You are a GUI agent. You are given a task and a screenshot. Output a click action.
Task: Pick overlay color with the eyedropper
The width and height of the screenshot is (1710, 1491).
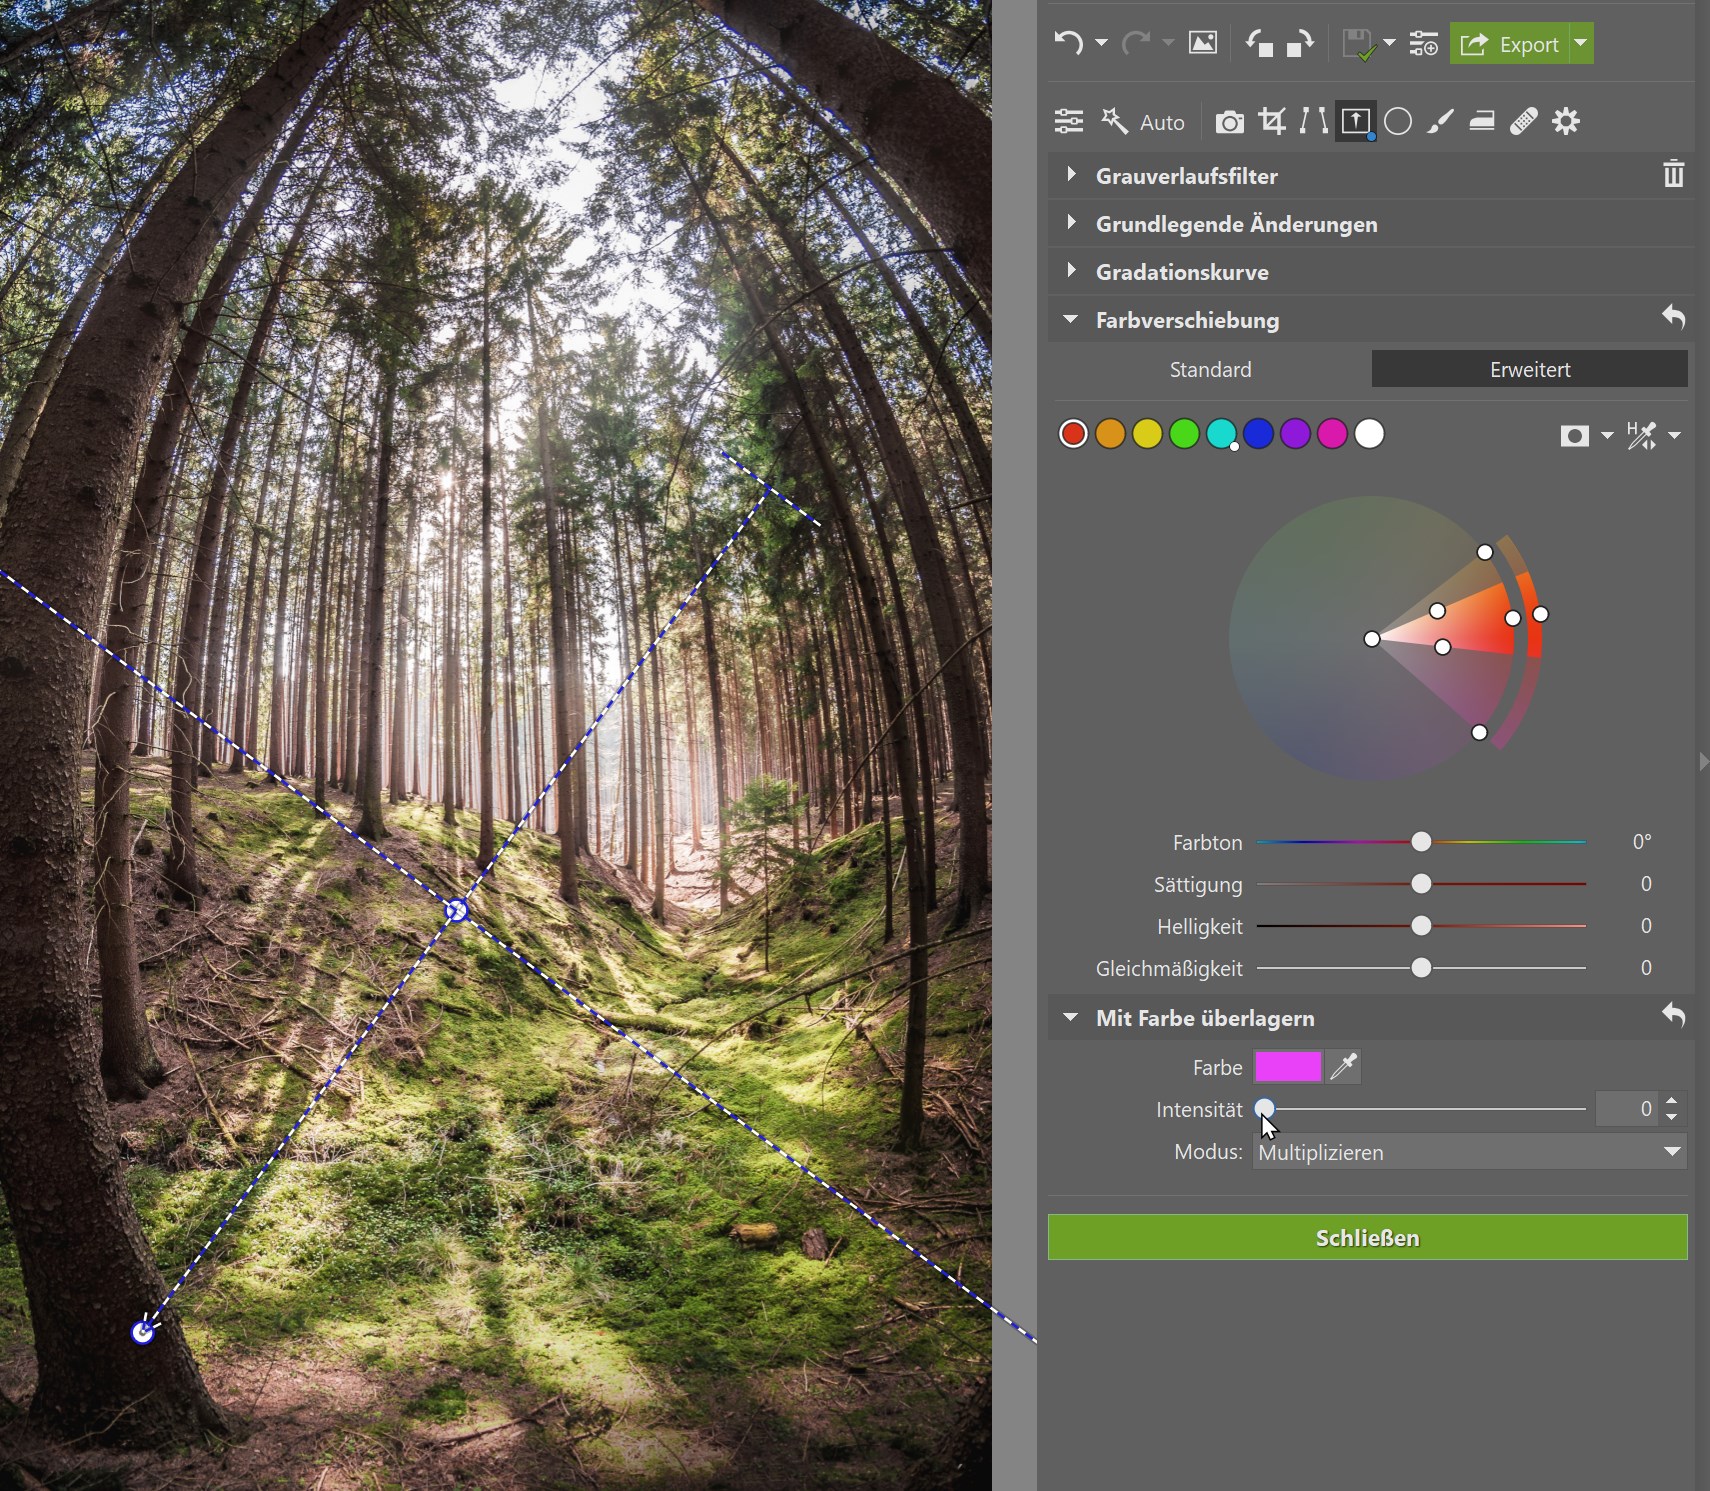click(1344, 1067)
